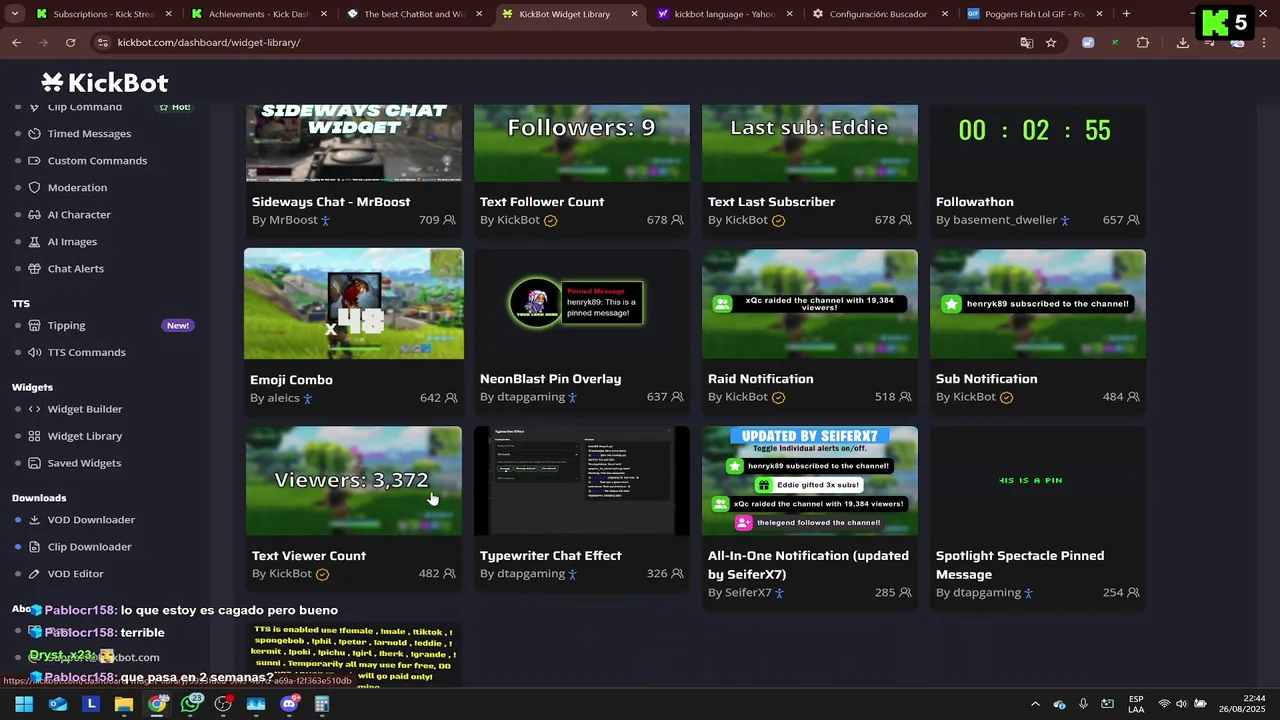Click the Timed Messages clock icon
This screenshot has width=1280, height=720.
[x=34, y=134]
